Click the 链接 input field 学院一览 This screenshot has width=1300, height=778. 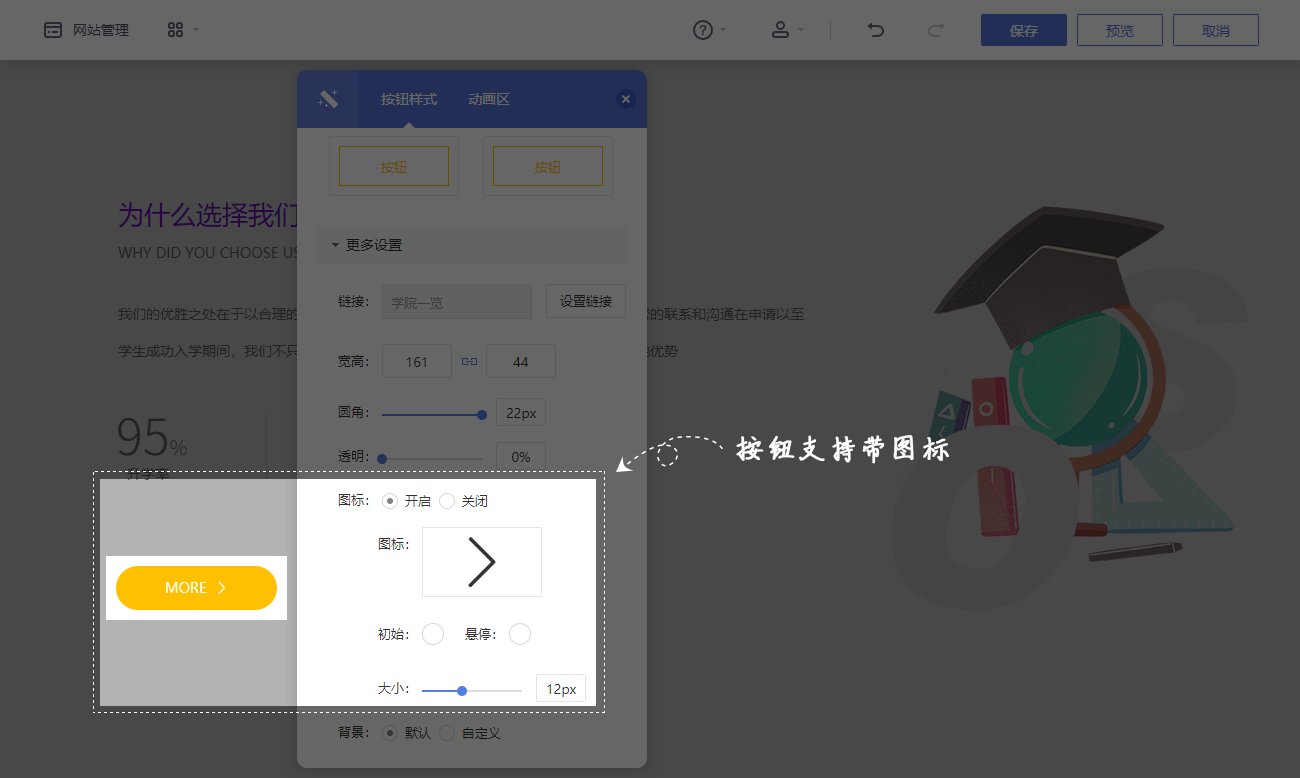tap(457, 302)
